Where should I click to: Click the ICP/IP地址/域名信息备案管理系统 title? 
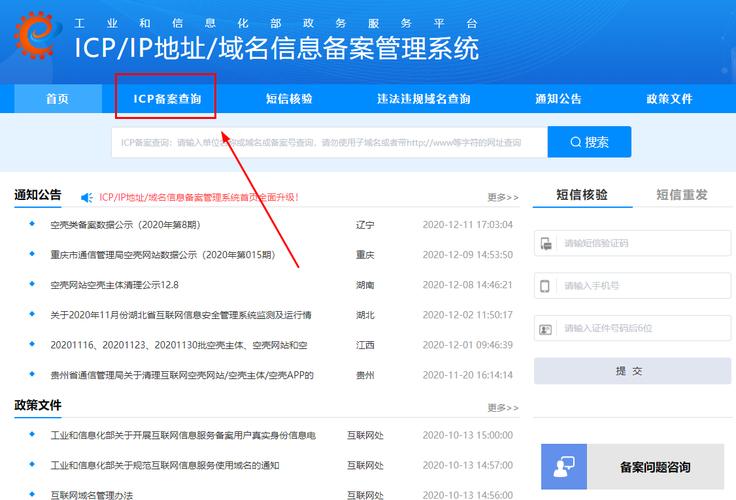pyautogui.click(x=277, y=48)
